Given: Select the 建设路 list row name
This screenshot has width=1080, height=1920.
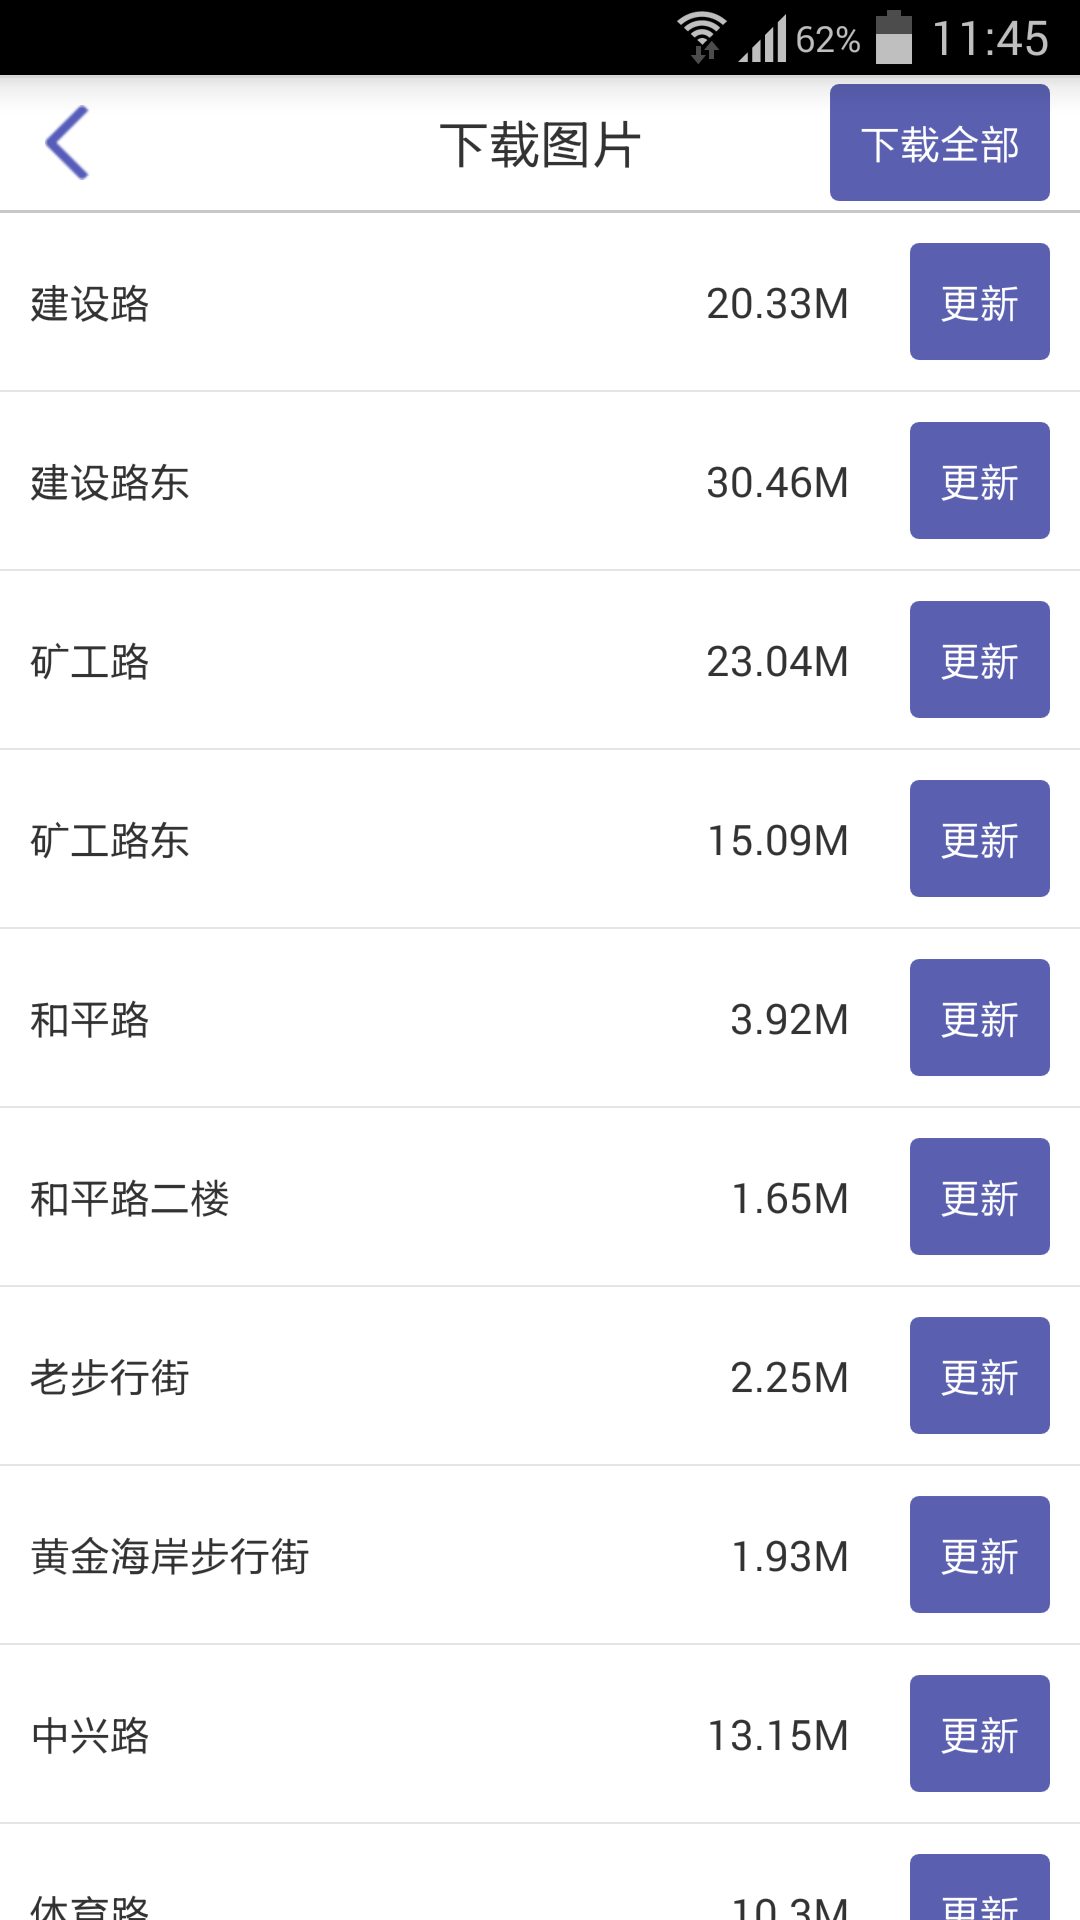Looking at the screenshot, I should tap(90, 303).
